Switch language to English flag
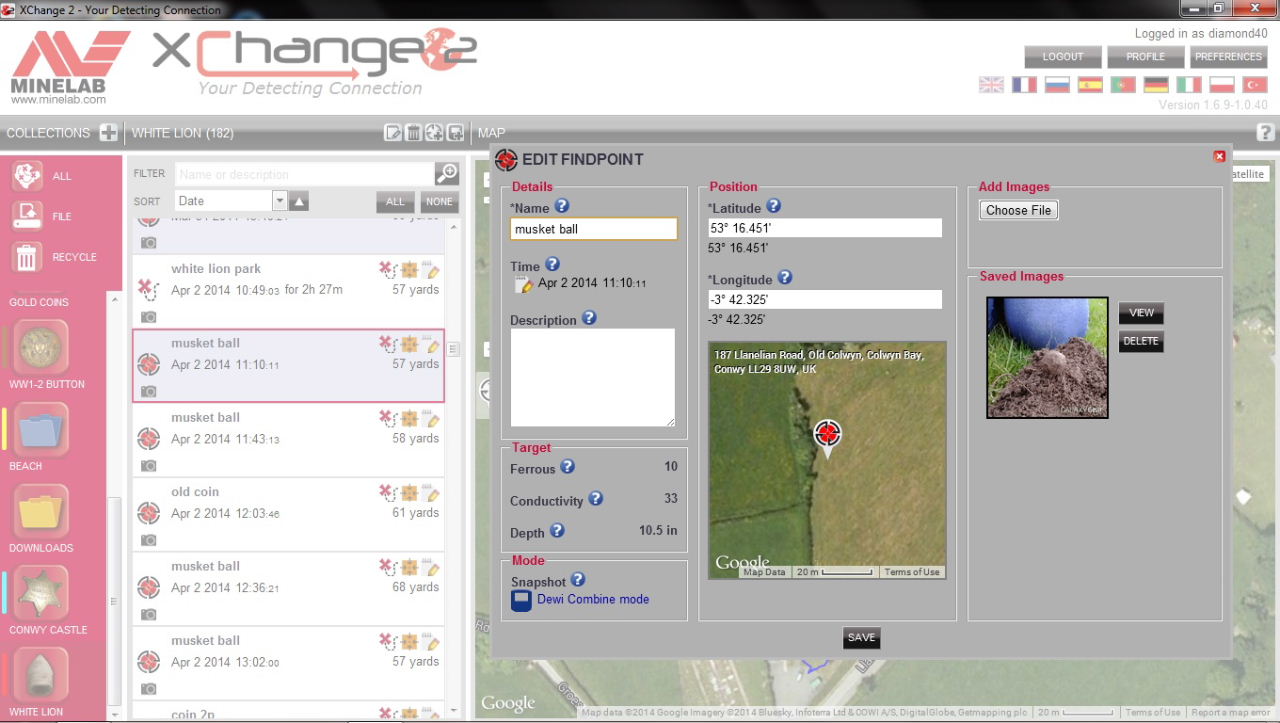This screenshot has height=723, width=1280. [x=991, y=85]
